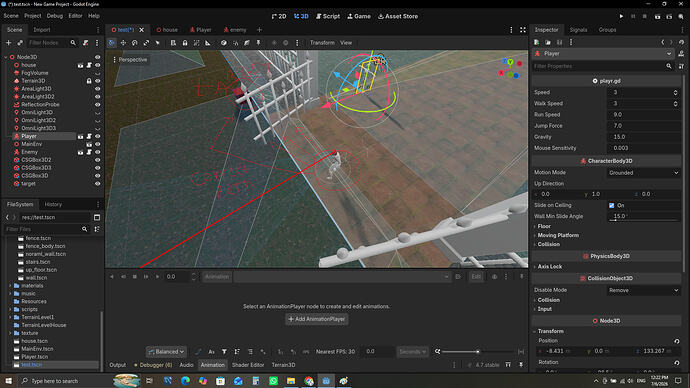Select the Move mode tool in viewport toolbar

123,43
